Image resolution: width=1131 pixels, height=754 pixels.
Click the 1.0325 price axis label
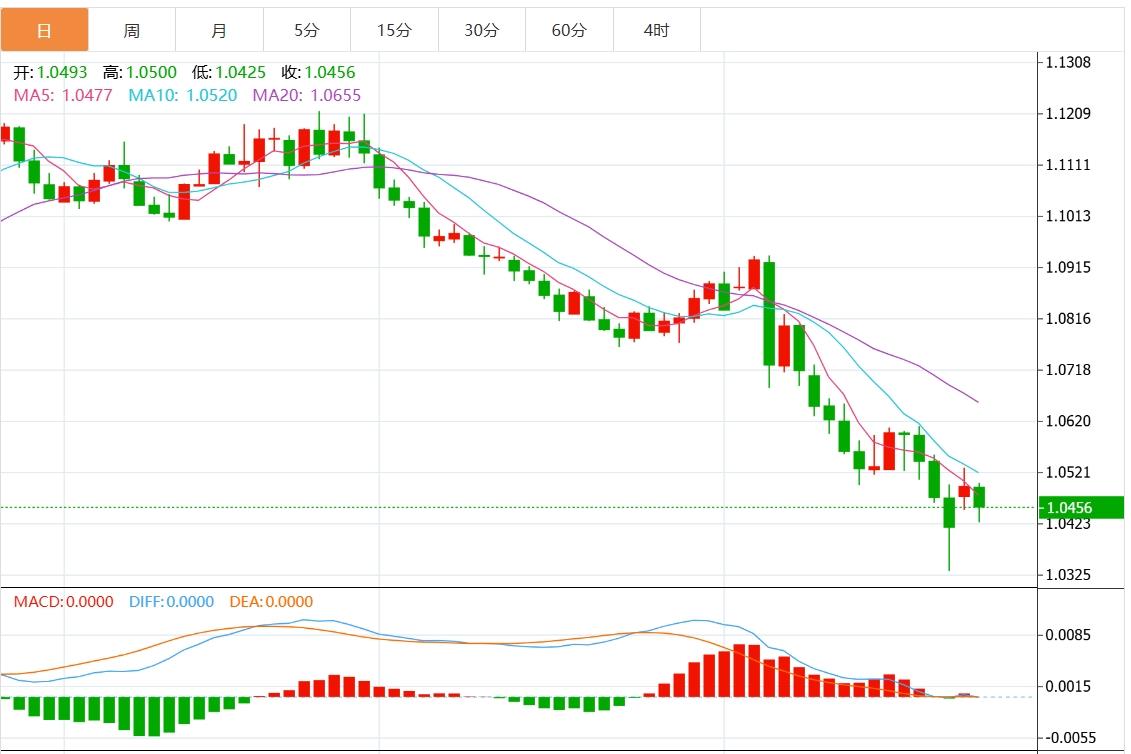tap(1066, 575)
